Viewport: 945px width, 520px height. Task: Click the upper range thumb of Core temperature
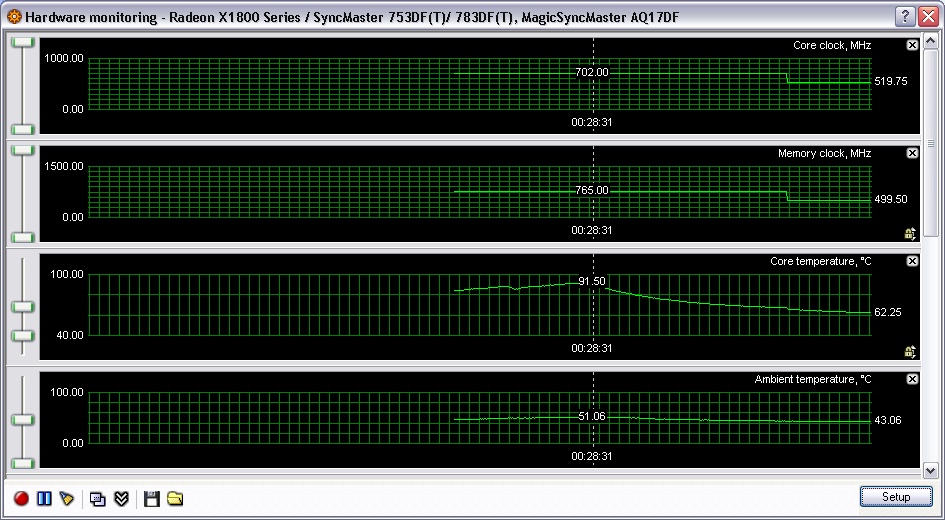(24, 307)
